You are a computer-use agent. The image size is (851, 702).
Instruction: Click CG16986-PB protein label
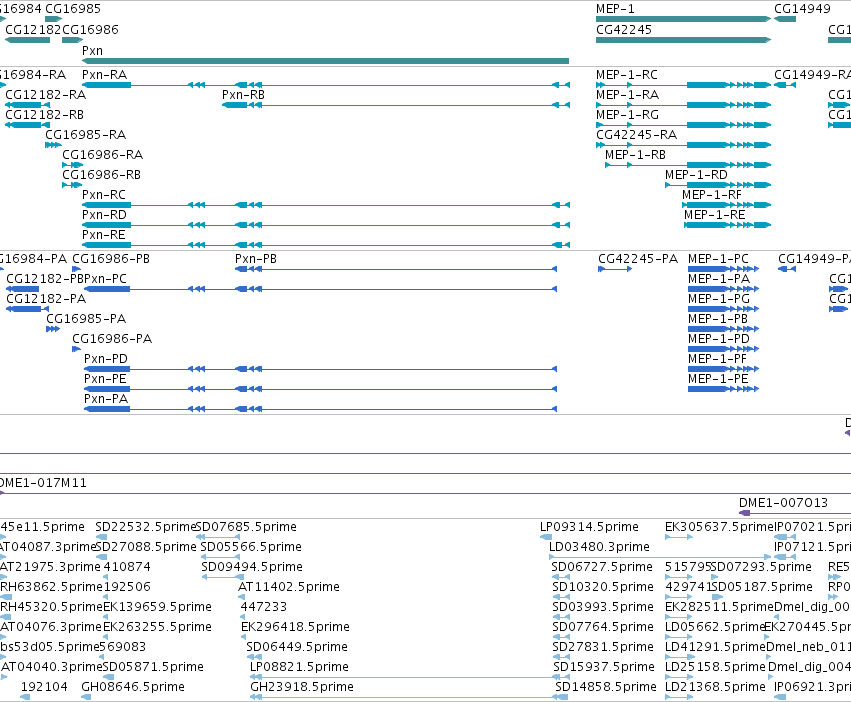111,258
